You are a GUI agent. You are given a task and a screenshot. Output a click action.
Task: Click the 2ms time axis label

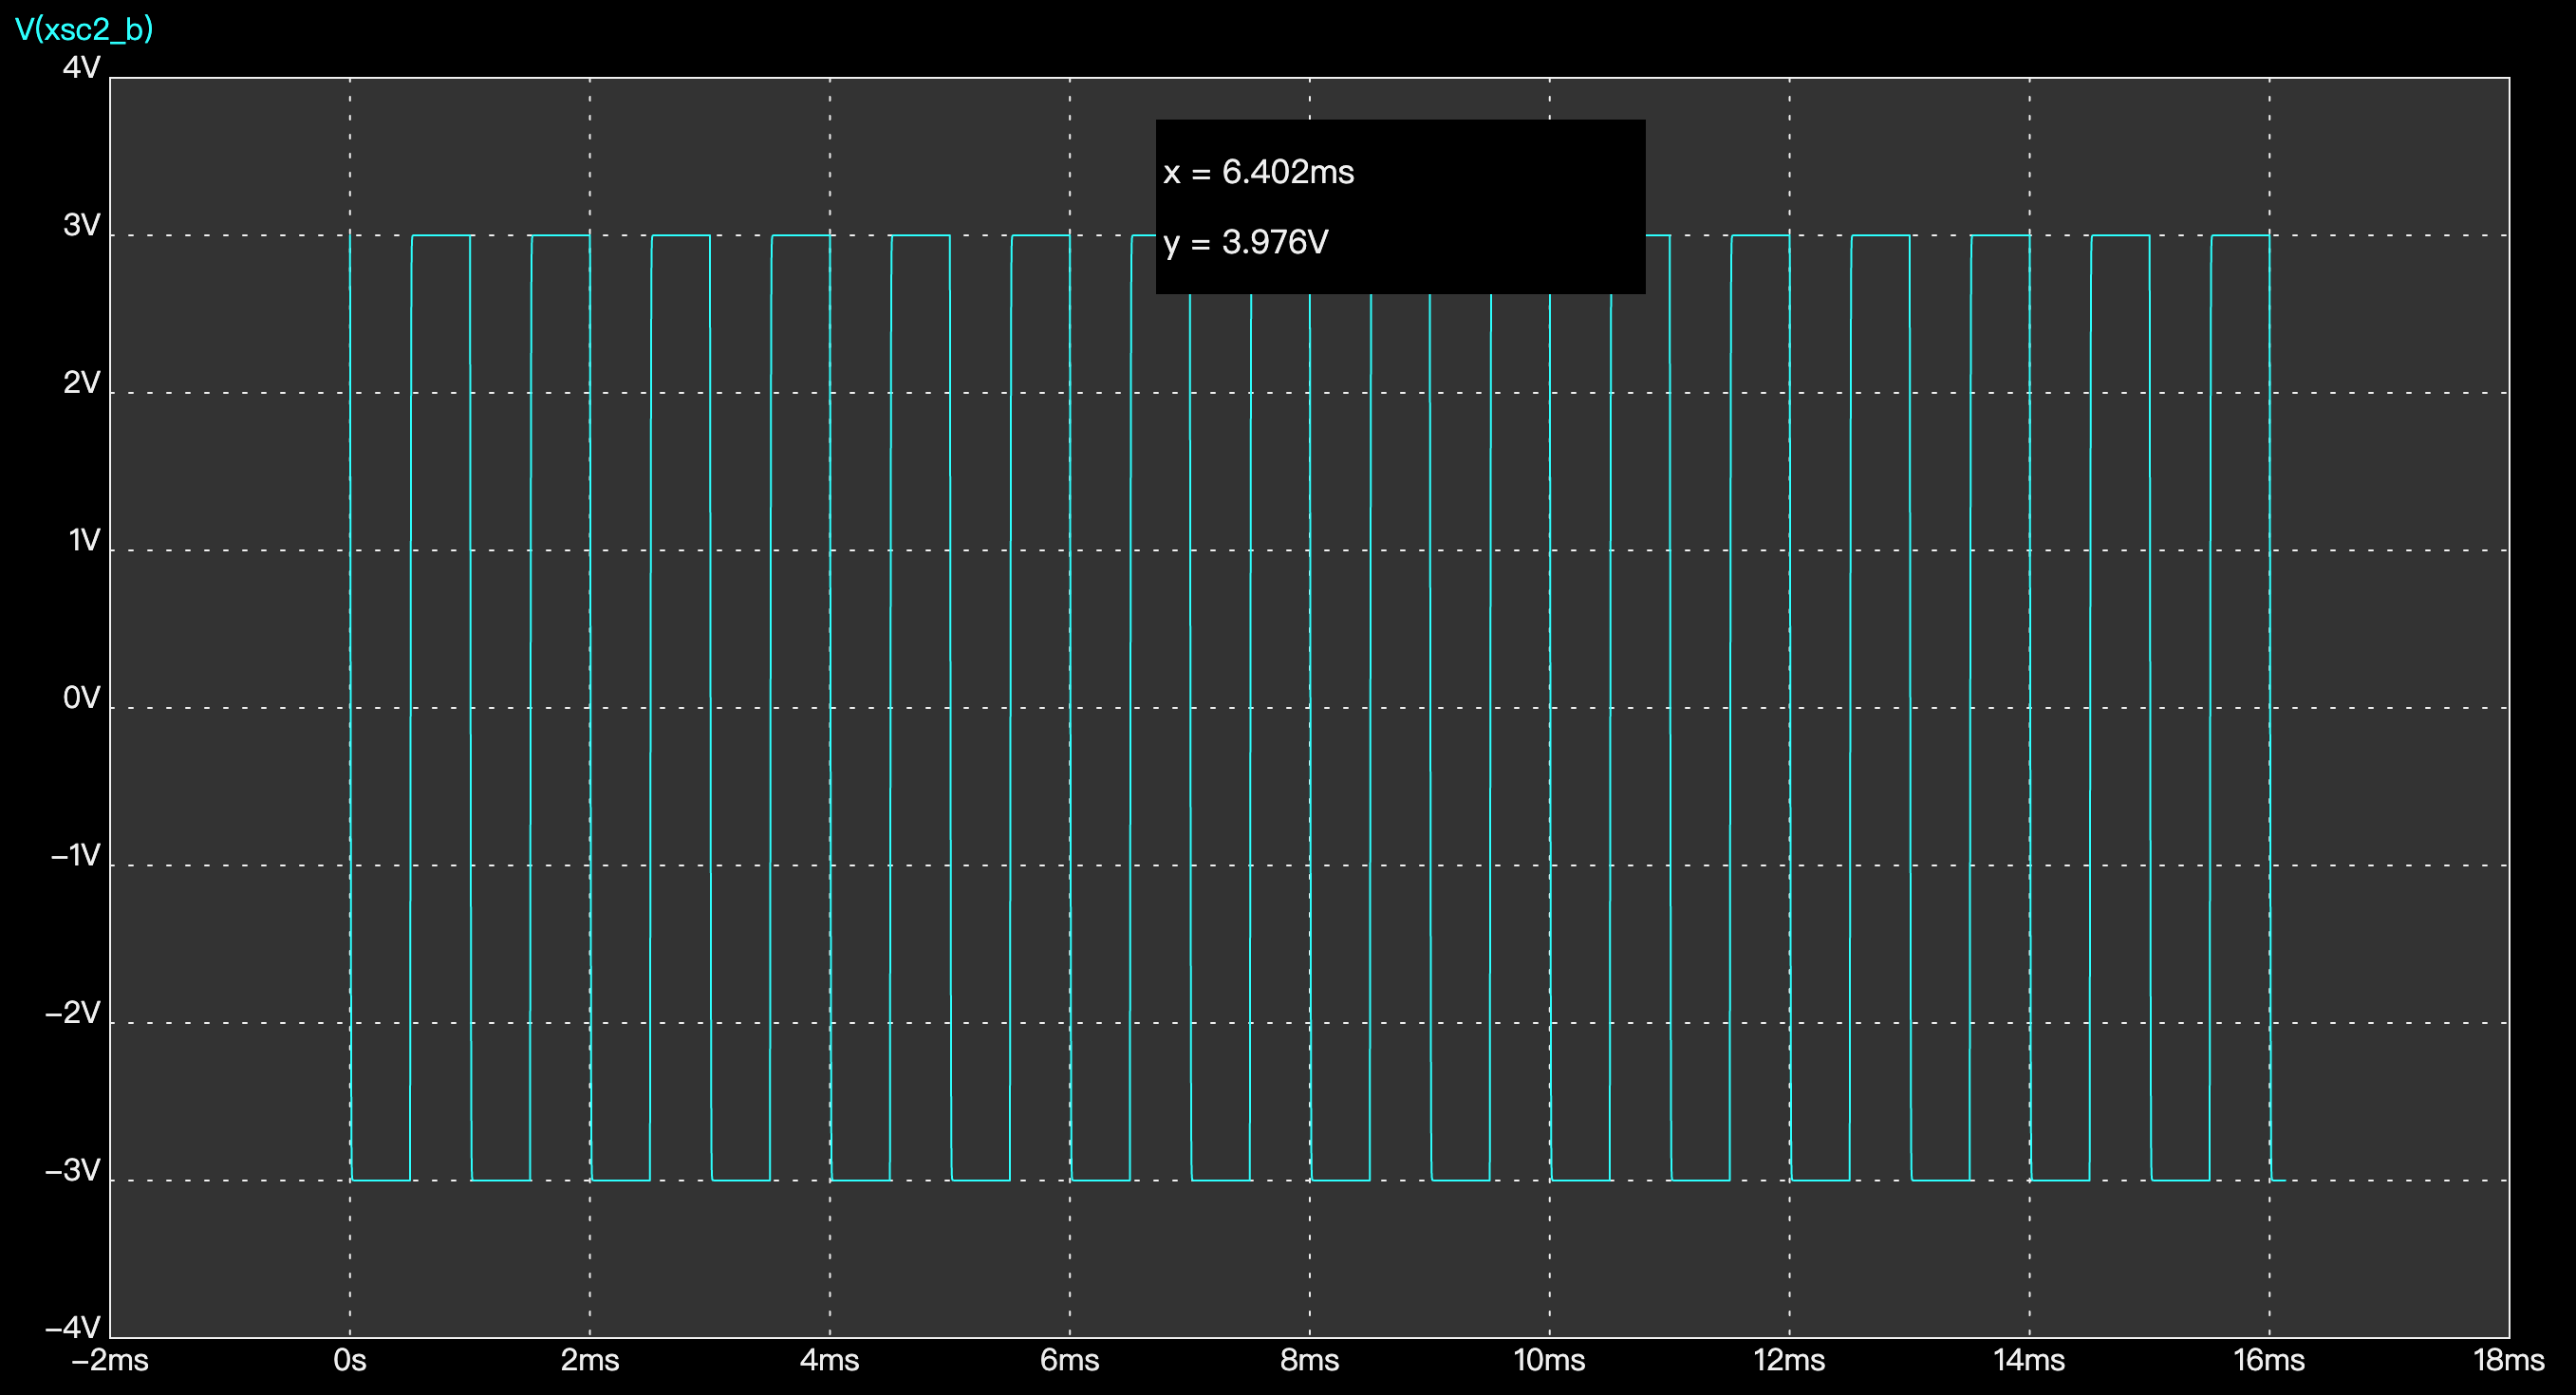590,1360
